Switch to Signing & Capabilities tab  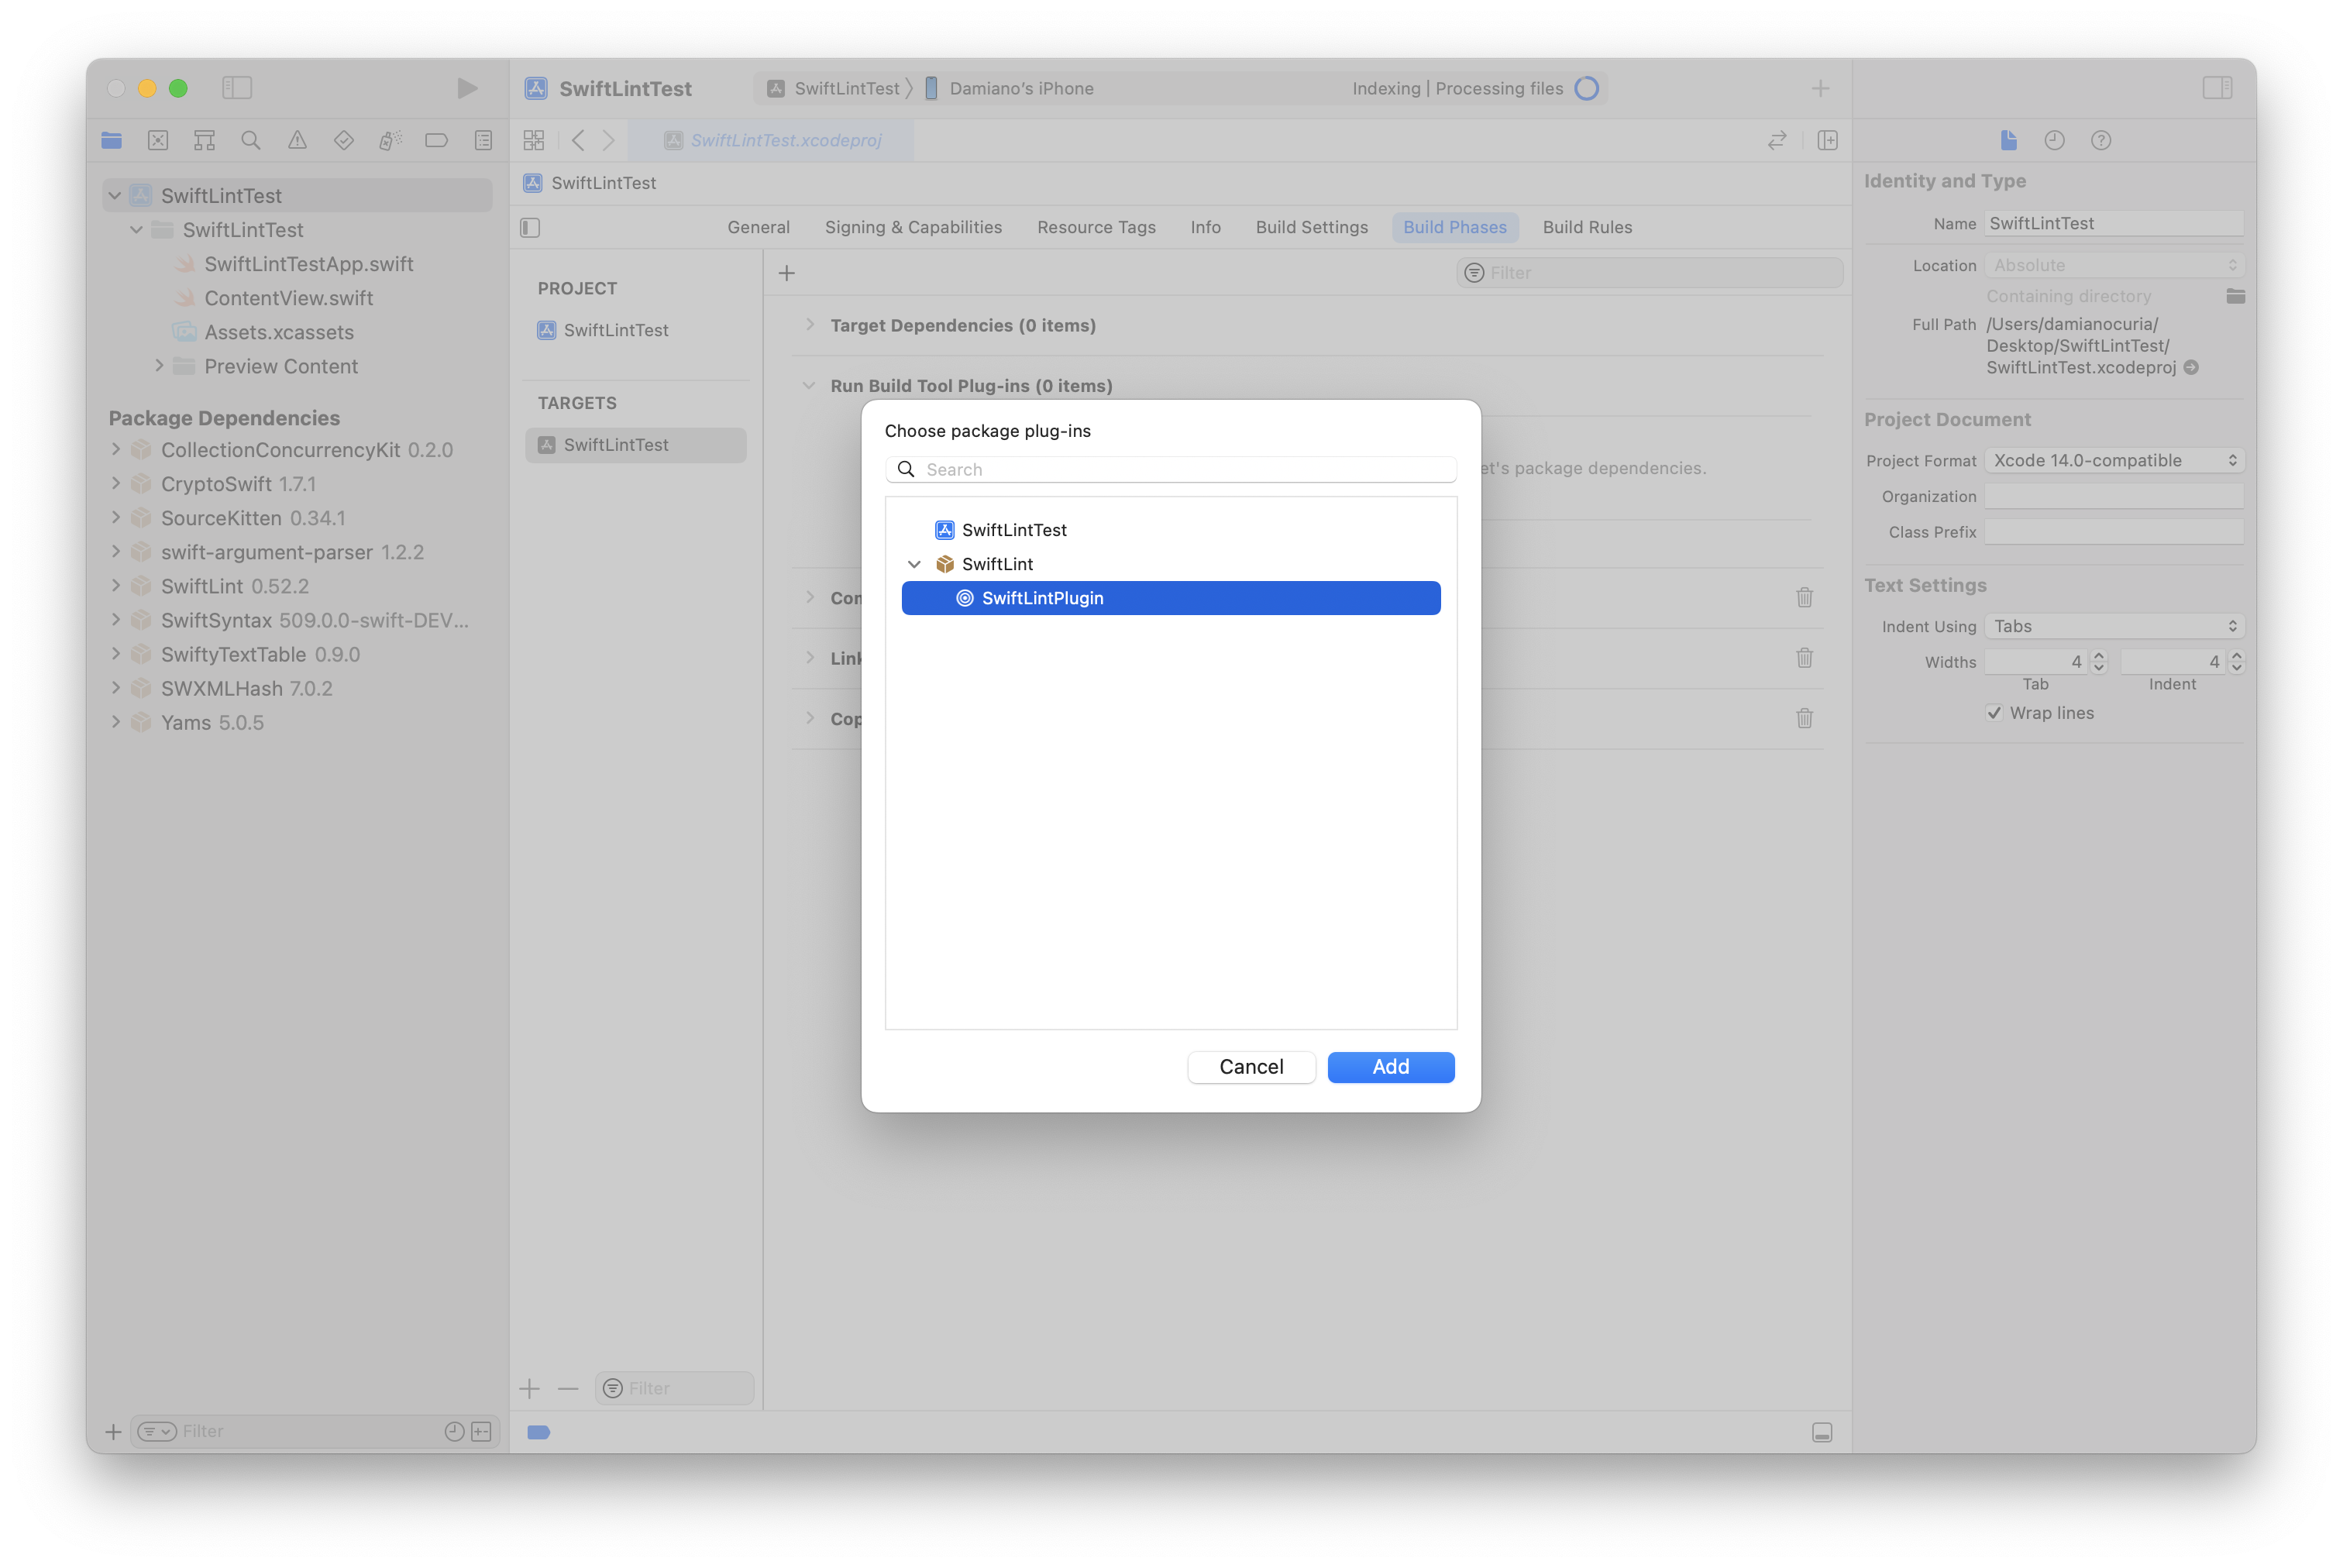(x=913, y=227)
